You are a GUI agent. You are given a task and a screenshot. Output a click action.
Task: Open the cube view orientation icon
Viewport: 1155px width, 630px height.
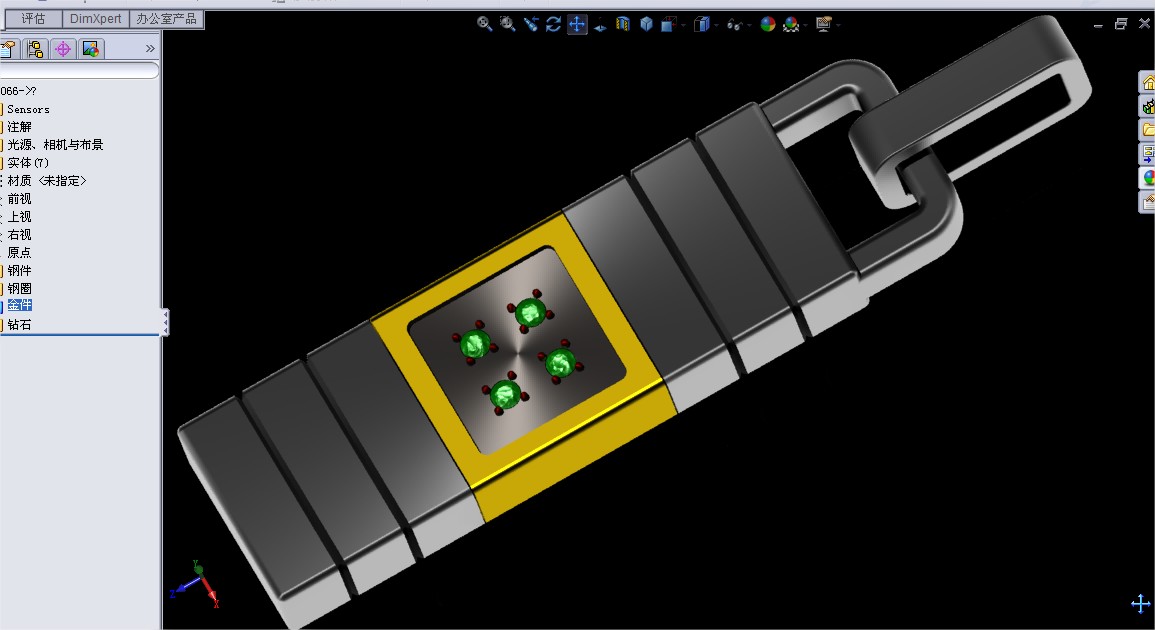tap(646, 24)
